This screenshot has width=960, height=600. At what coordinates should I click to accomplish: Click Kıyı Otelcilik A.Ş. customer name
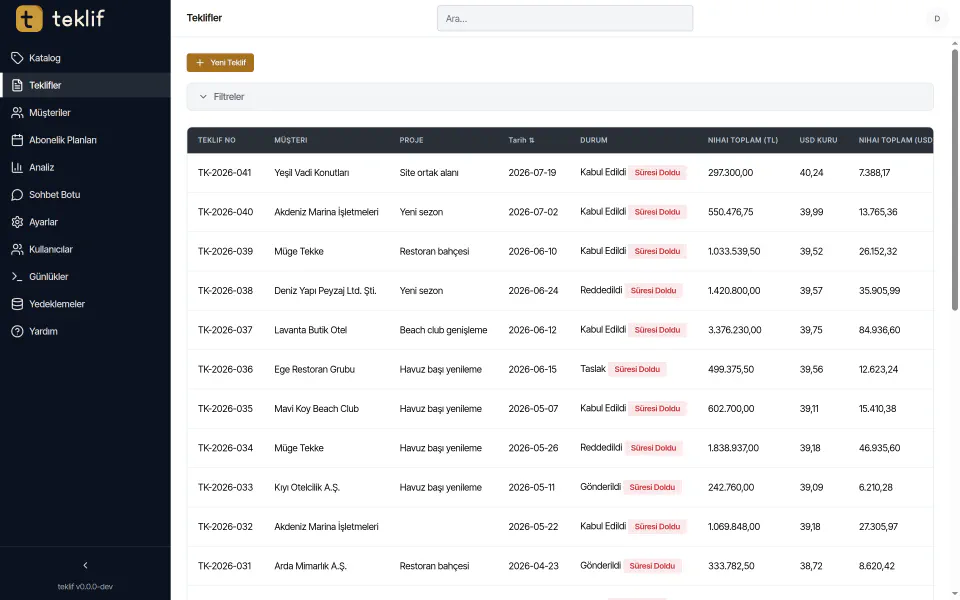[307, 487]
